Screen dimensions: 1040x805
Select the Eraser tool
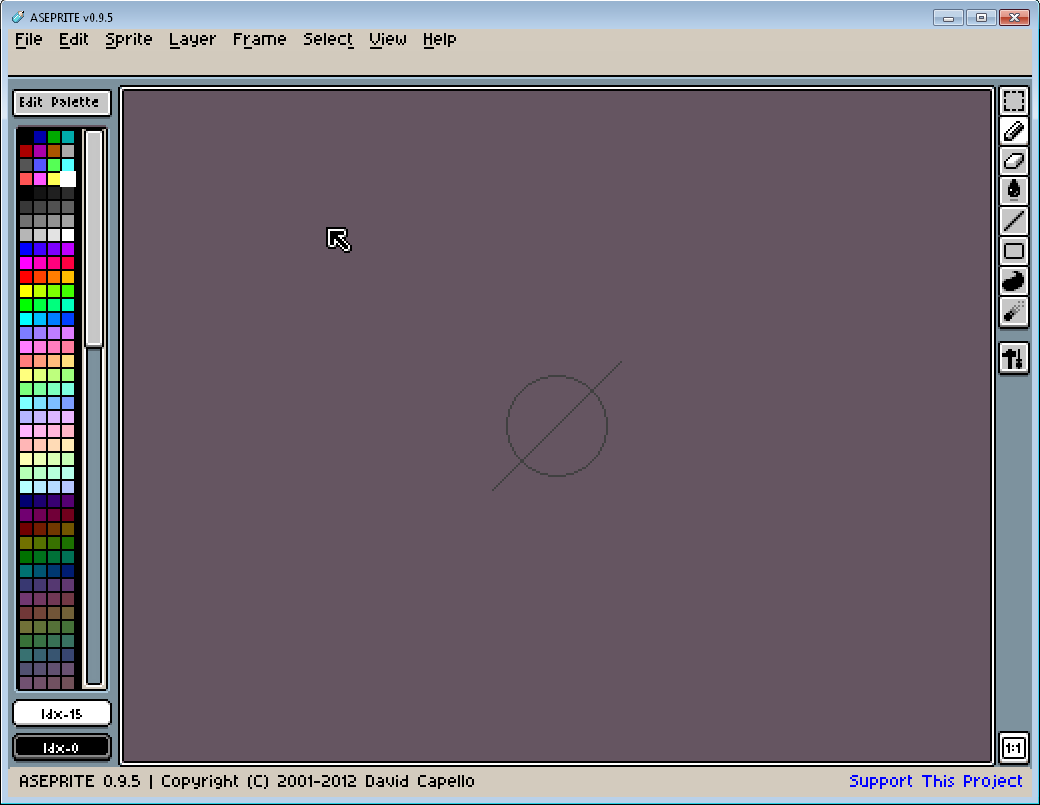(x=1013, y=161)
